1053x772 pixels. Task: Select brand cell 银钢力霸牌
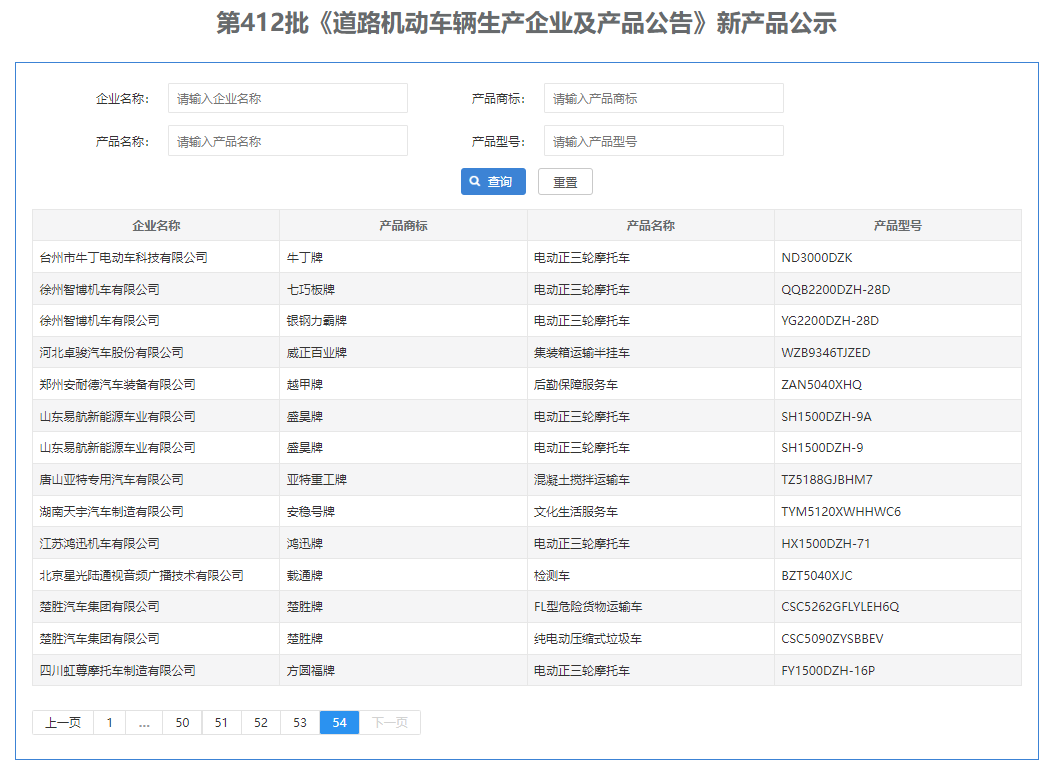[x=403, y=321]
